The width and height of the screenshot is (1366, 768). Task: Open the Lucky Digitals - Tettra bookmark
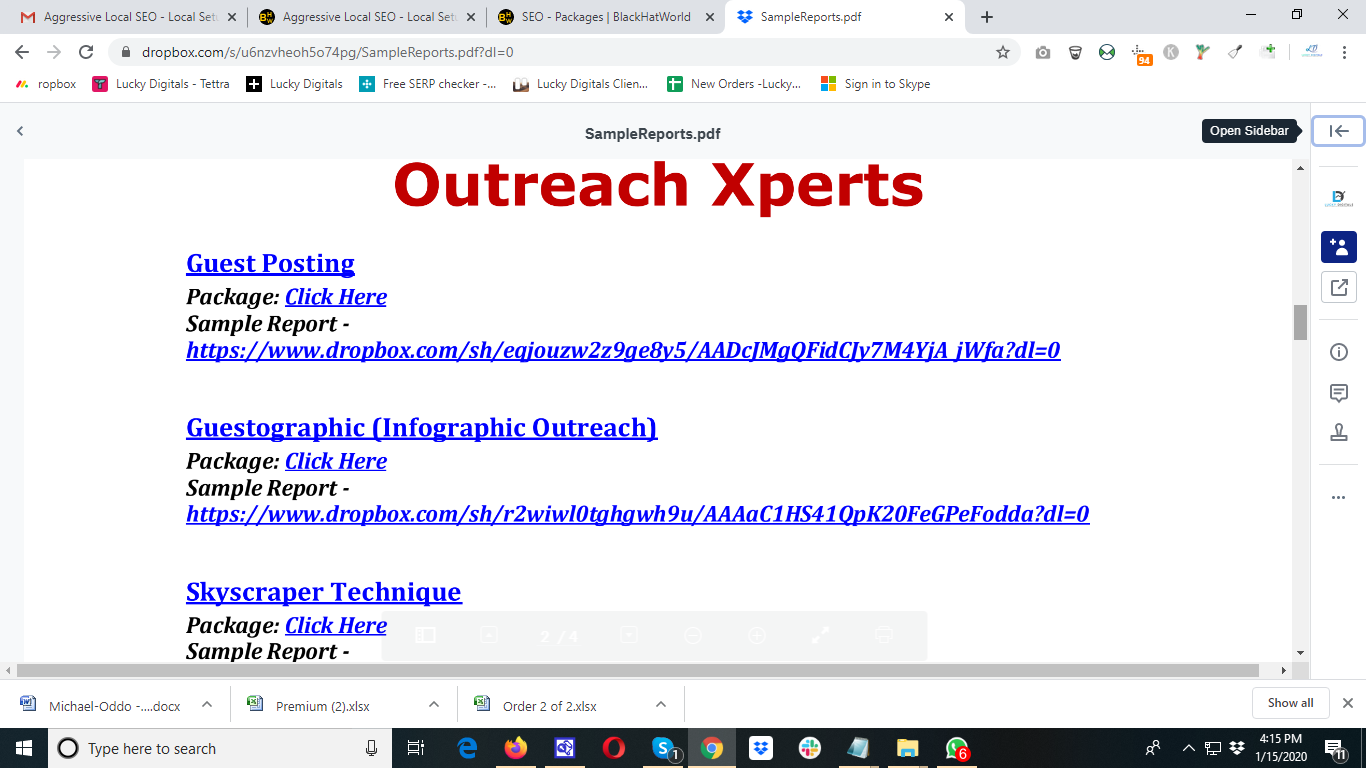161,84
